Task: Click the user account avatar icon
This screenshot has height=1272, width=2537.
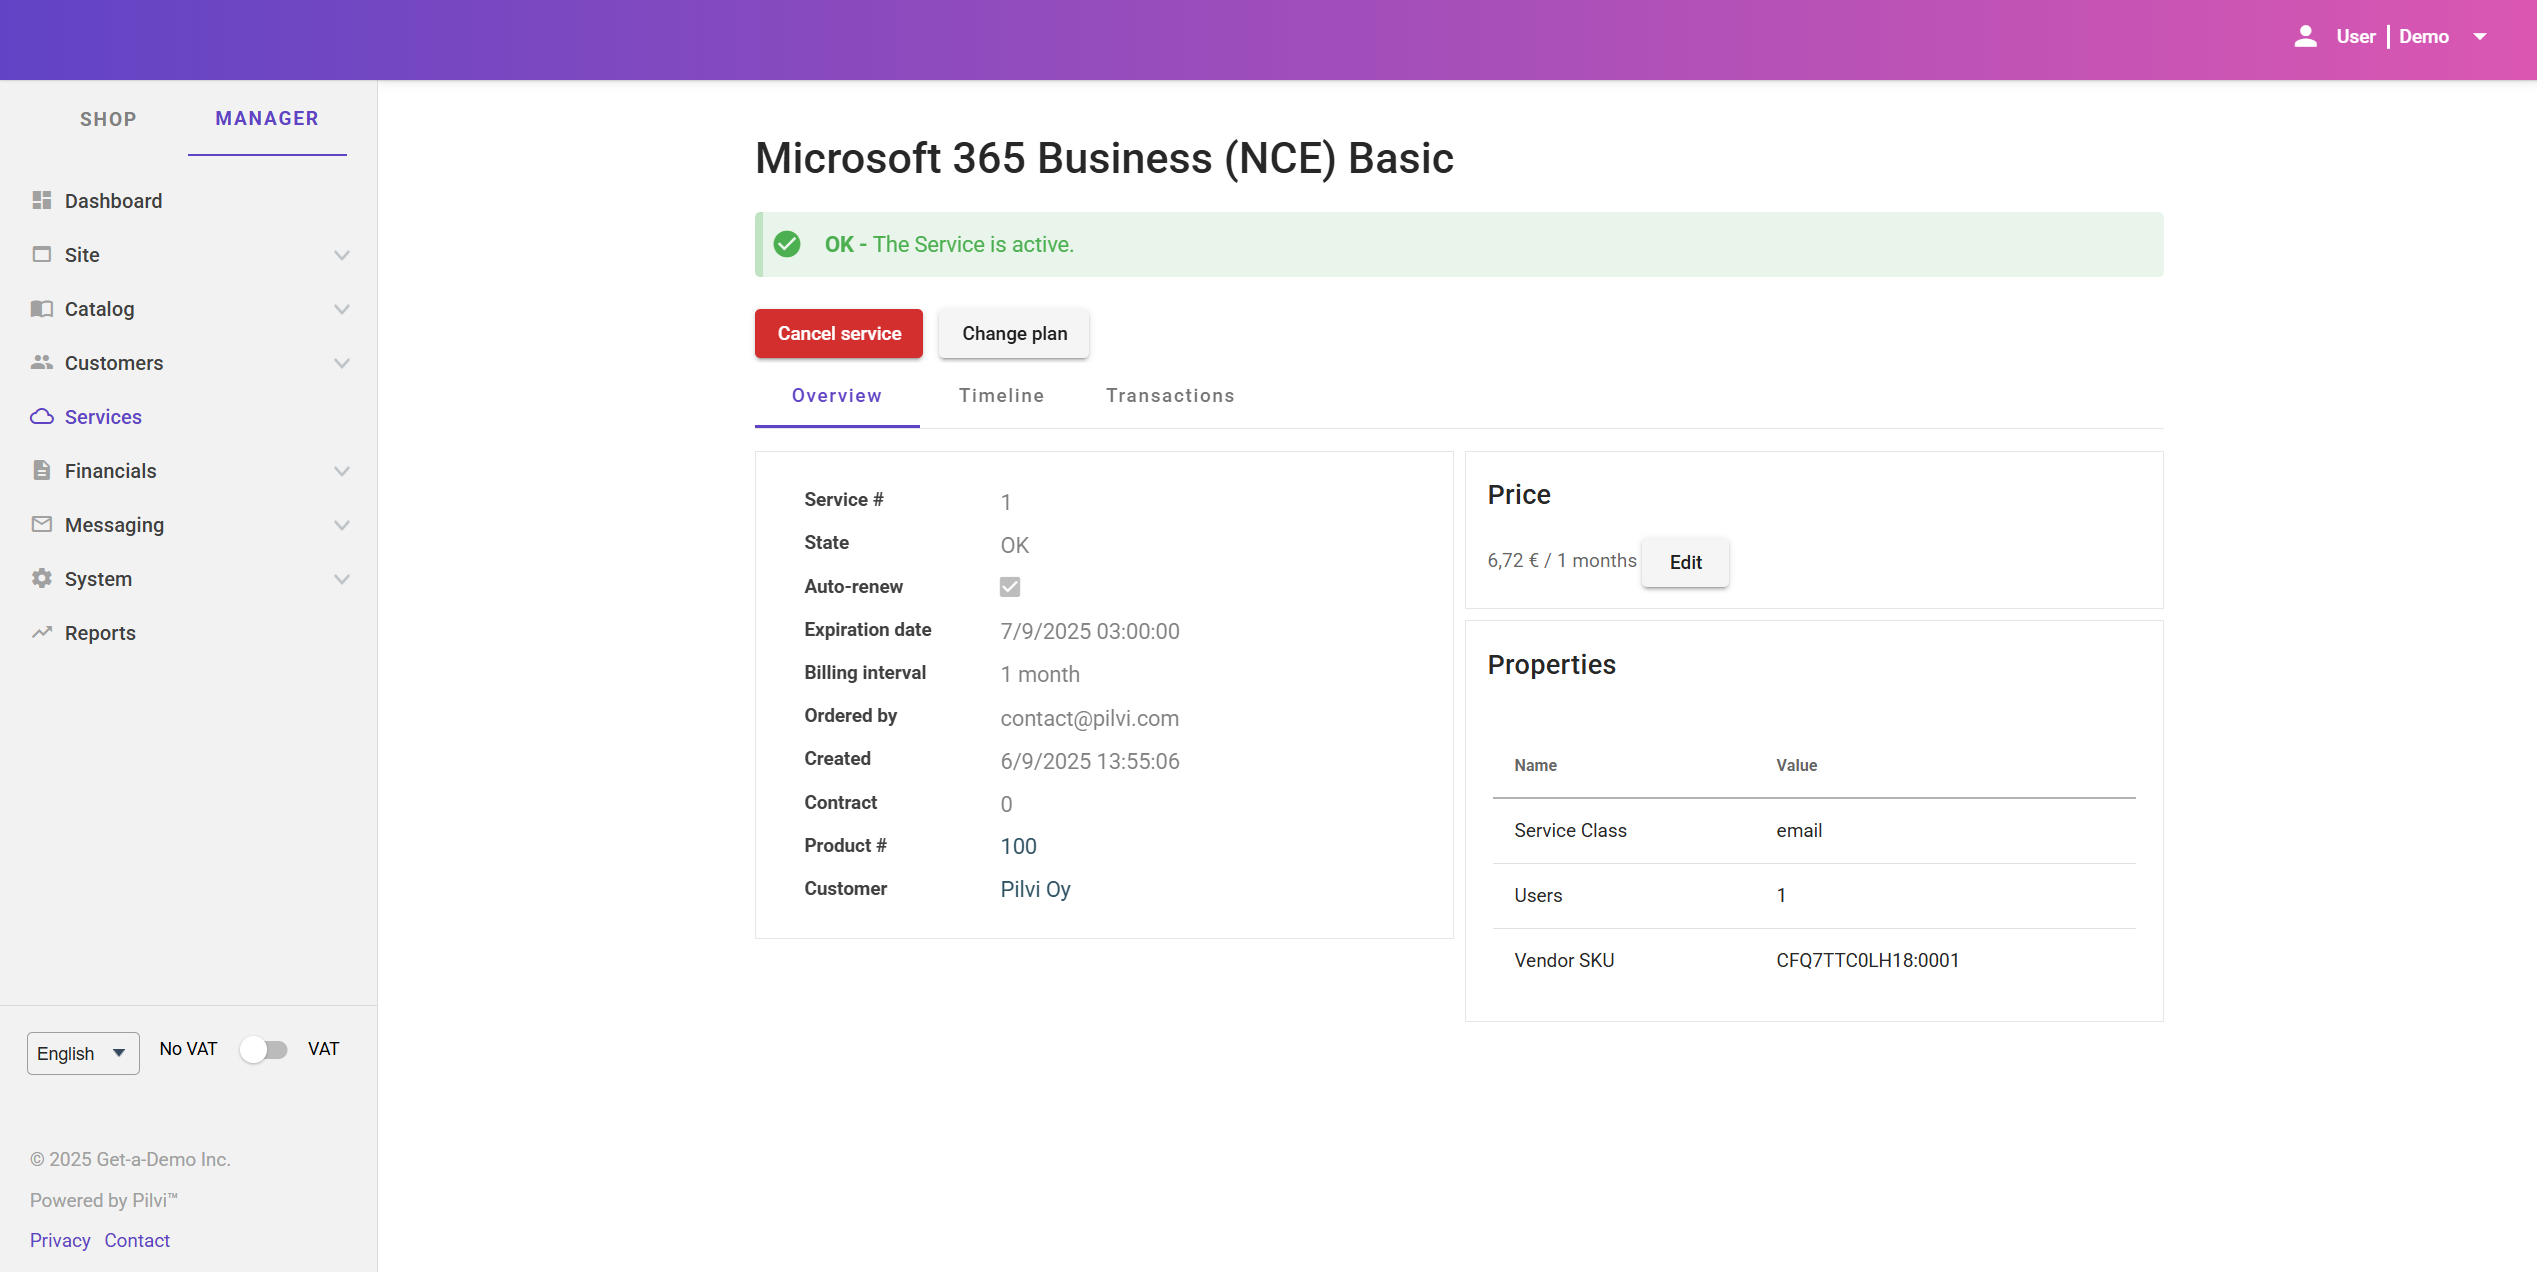Action: pyautogui.click(x=2305, y=37)
